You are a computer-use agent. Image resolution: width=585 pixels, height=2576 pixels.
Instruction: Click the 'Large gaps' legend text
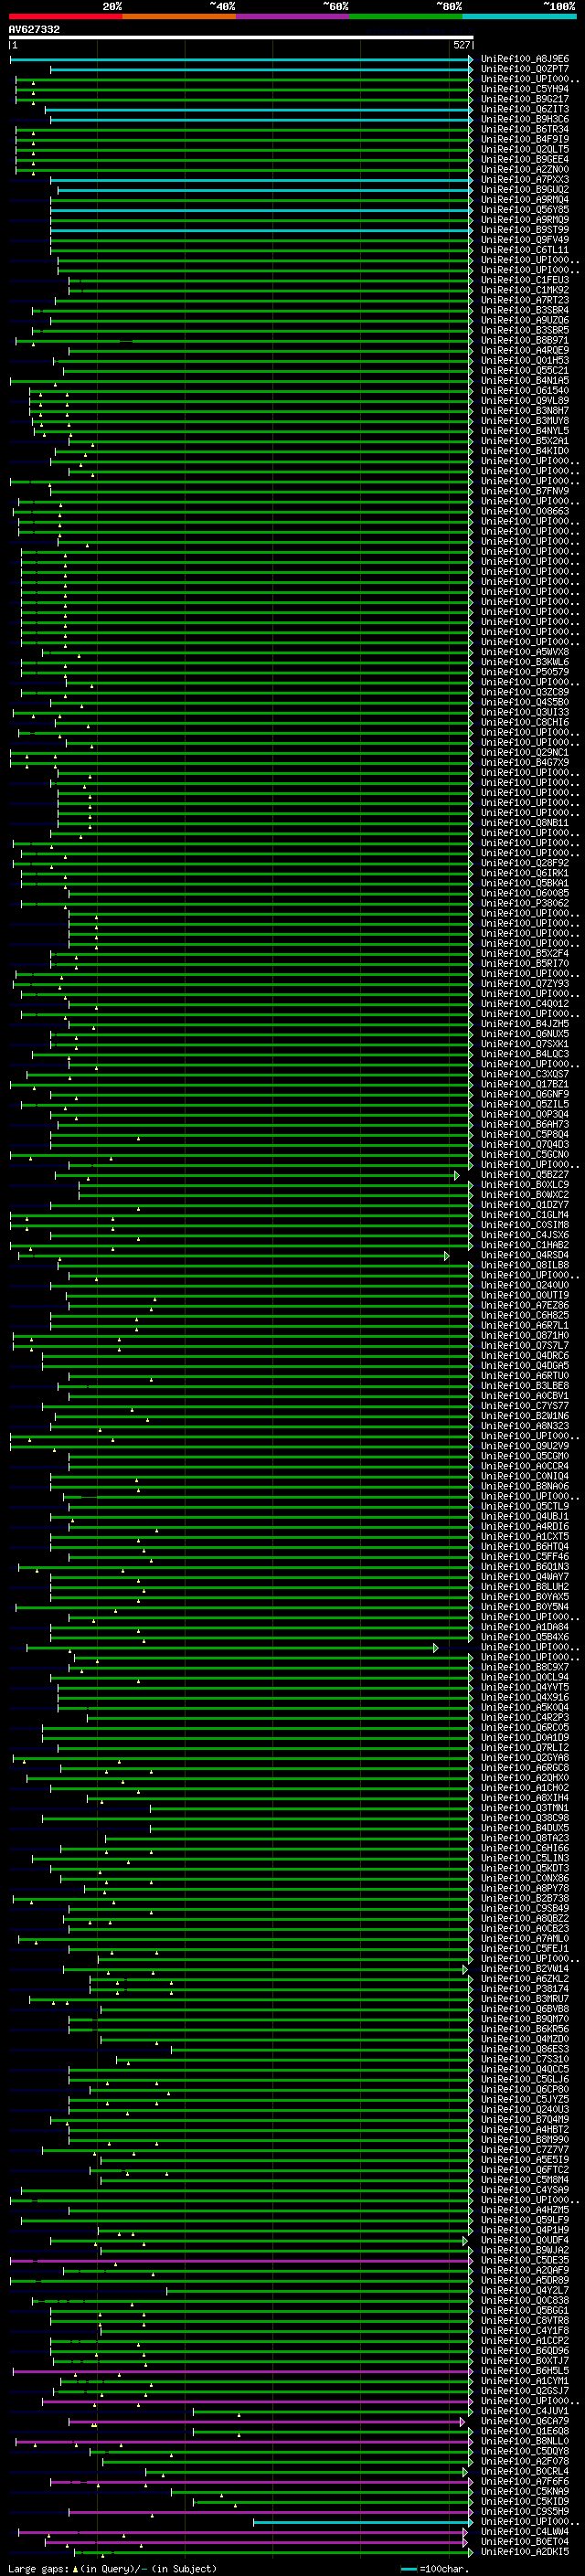coord(38,2569)
